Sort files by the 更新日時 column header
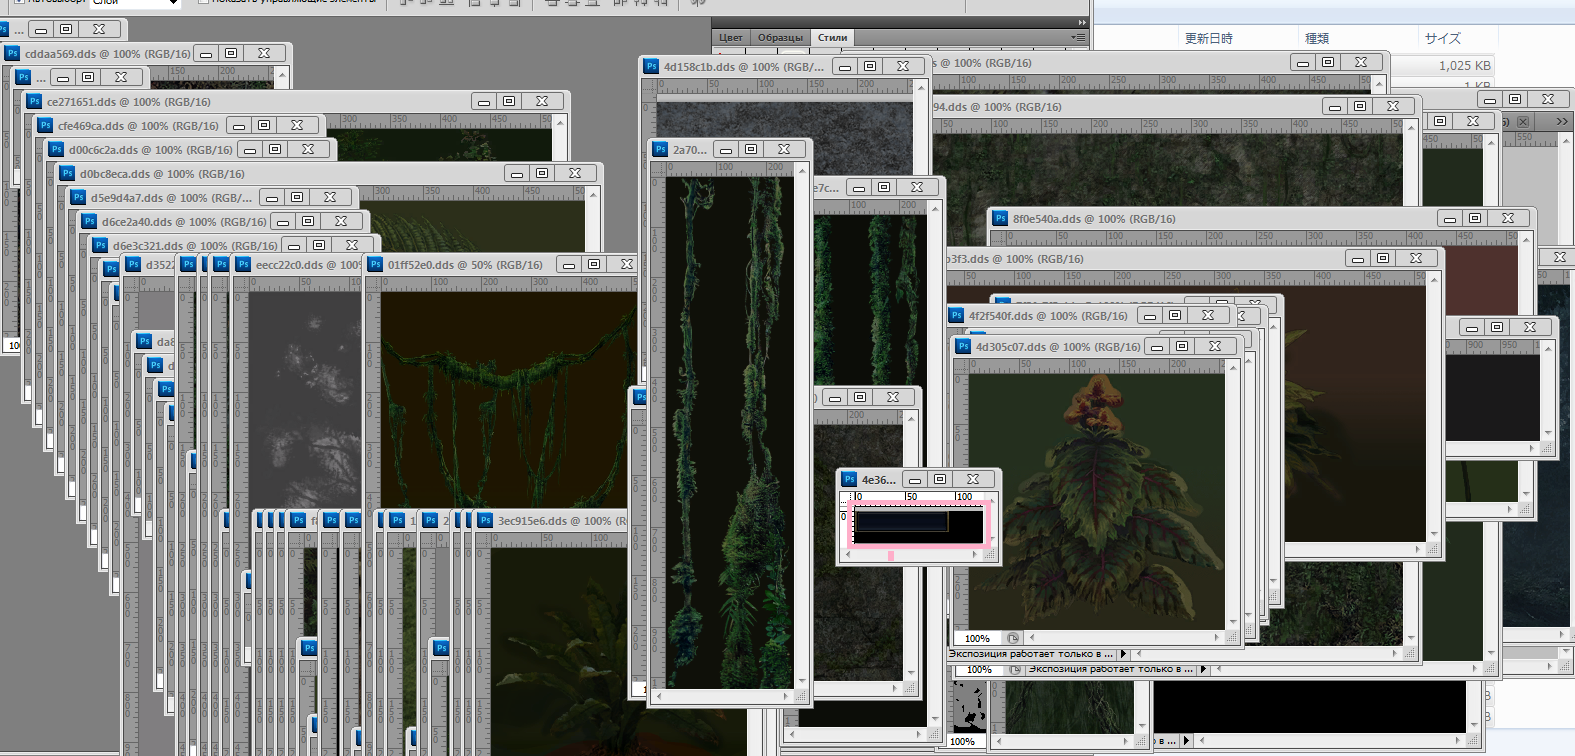Screen dimensions: 1575x756 [x=1208, y=38]
